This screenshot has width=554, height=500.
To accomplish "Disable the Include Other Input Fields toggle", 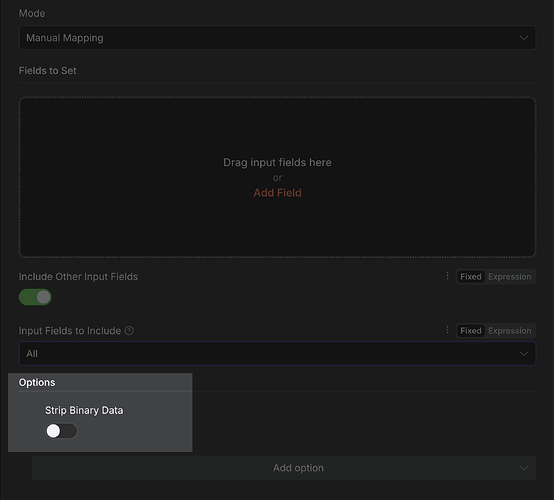I will tap(35, 297).
